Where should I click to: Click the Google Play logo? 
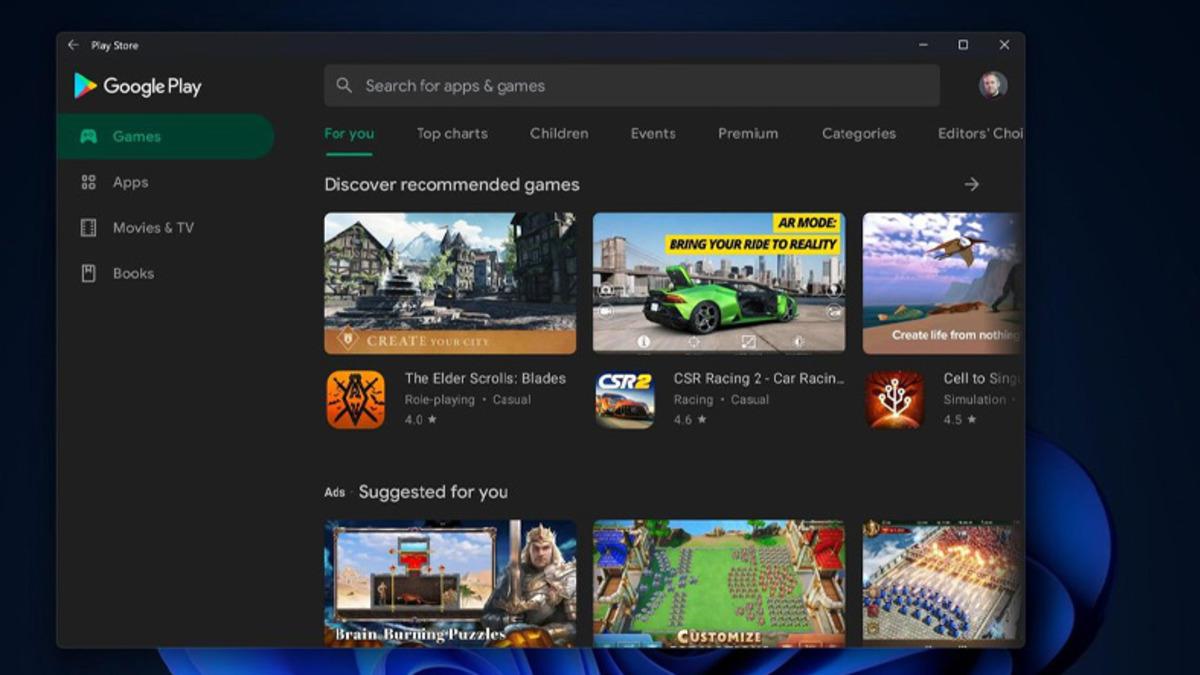(x=138, y=86)
